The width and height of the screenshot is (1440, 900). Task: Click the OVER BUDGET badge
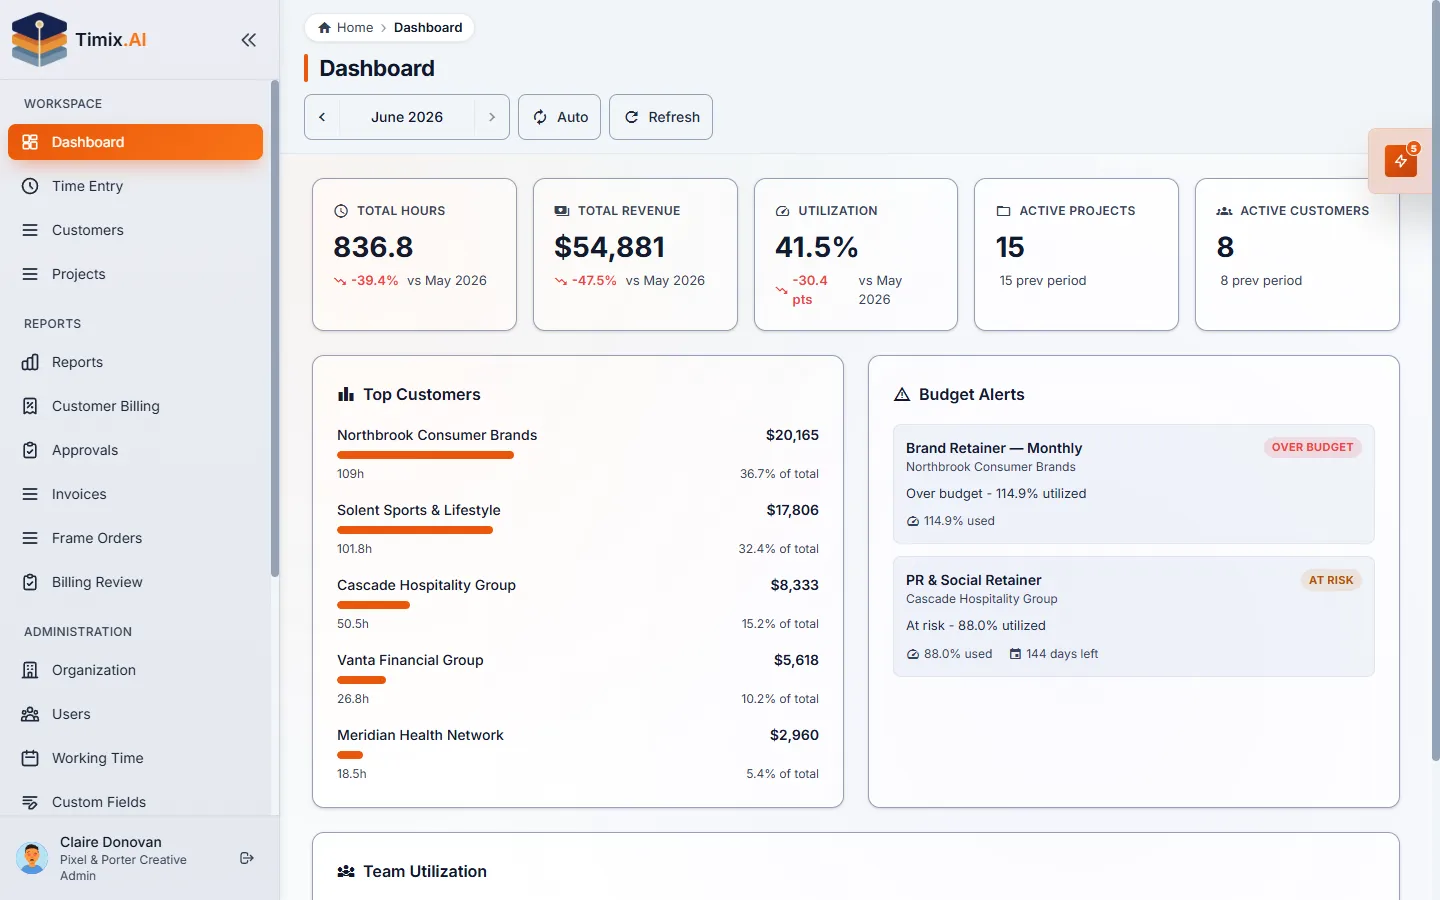(1312, 447)
